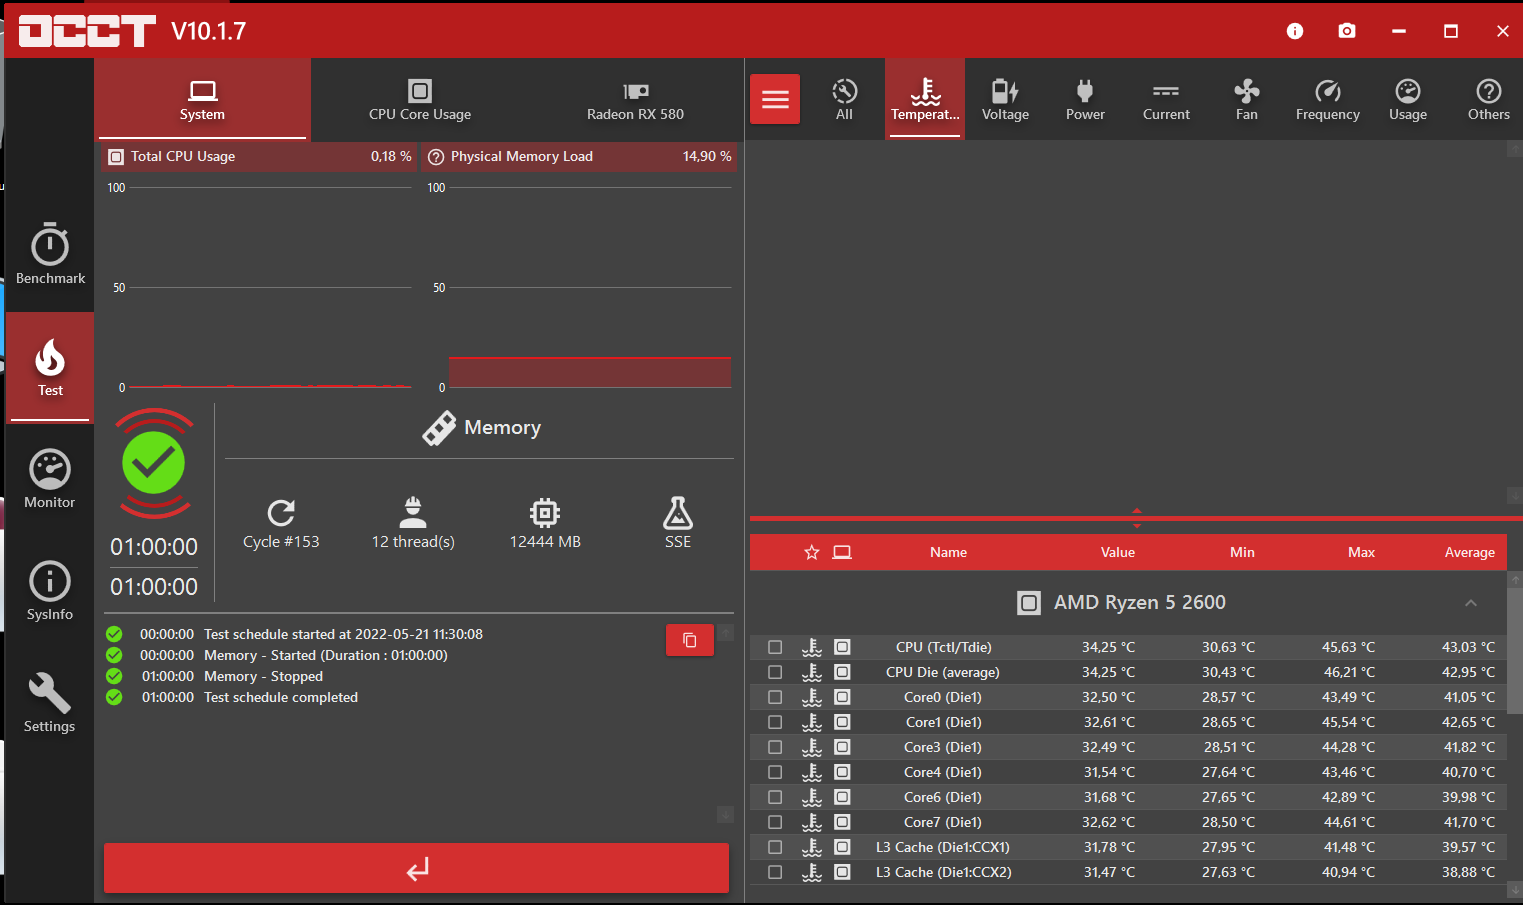Click the 12 thread(s) worker icon
This screenshot has width=1523, height=905.
413,512
